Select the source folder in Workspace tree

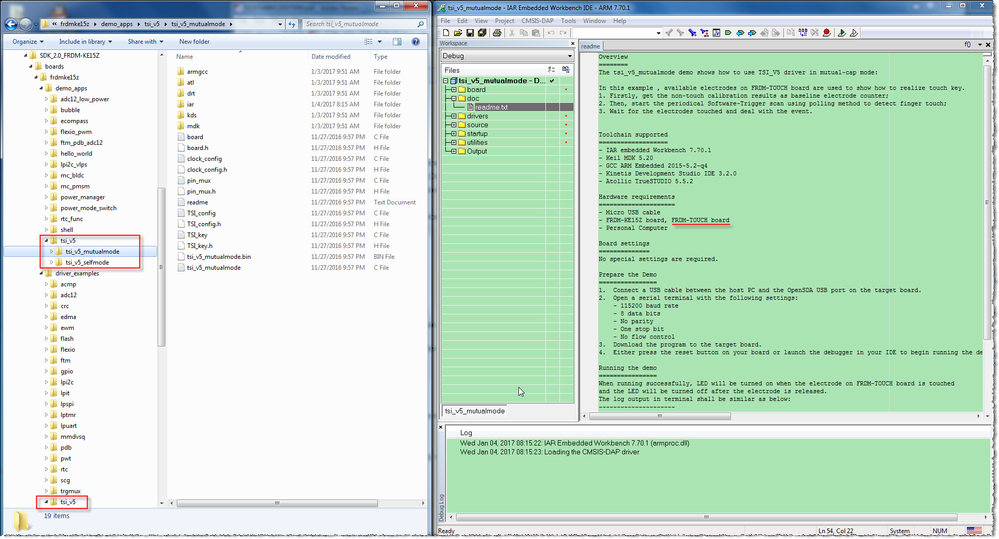[x=477, y=125]
